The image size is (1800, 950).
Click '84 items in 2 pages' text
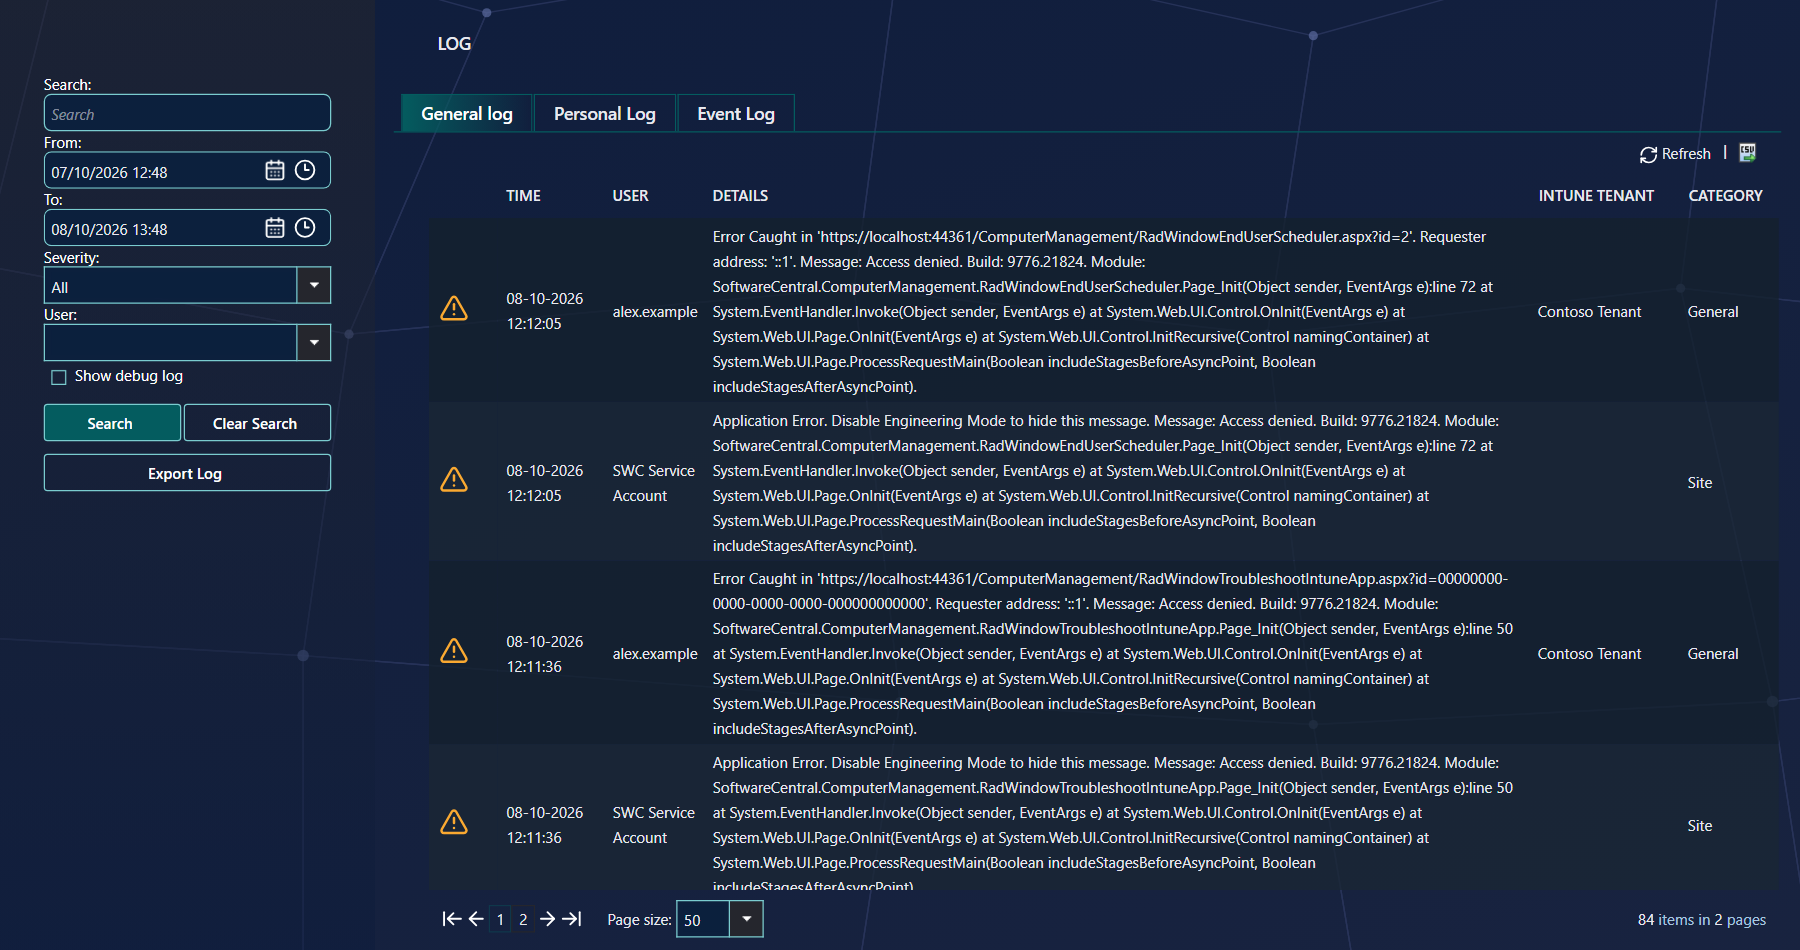coord(1702,920)
